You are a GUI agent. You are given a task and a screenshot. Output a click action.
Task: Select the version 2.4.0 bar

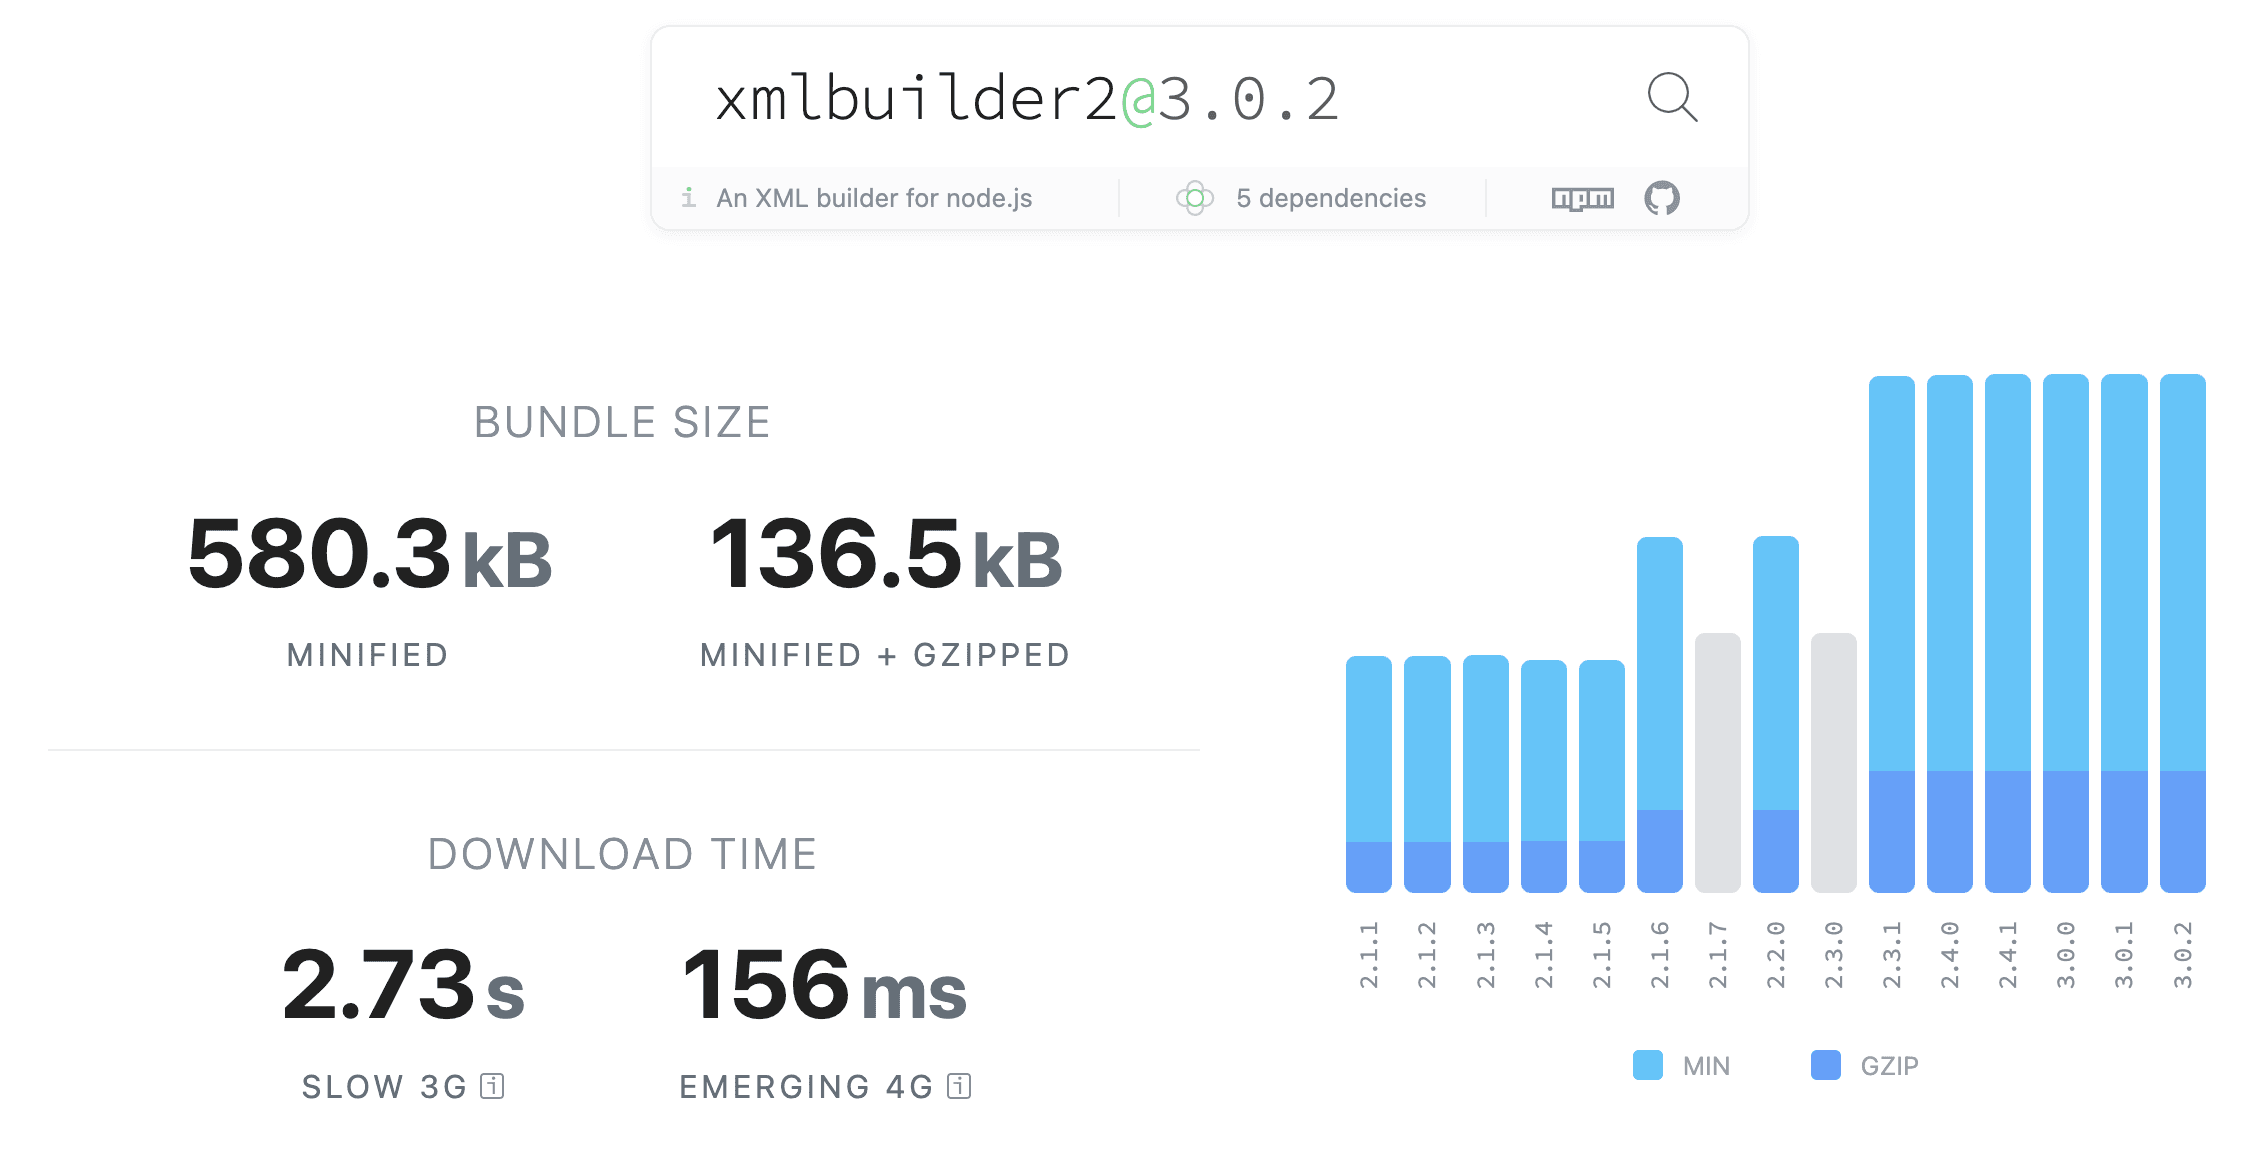[x=1949, y=633]
